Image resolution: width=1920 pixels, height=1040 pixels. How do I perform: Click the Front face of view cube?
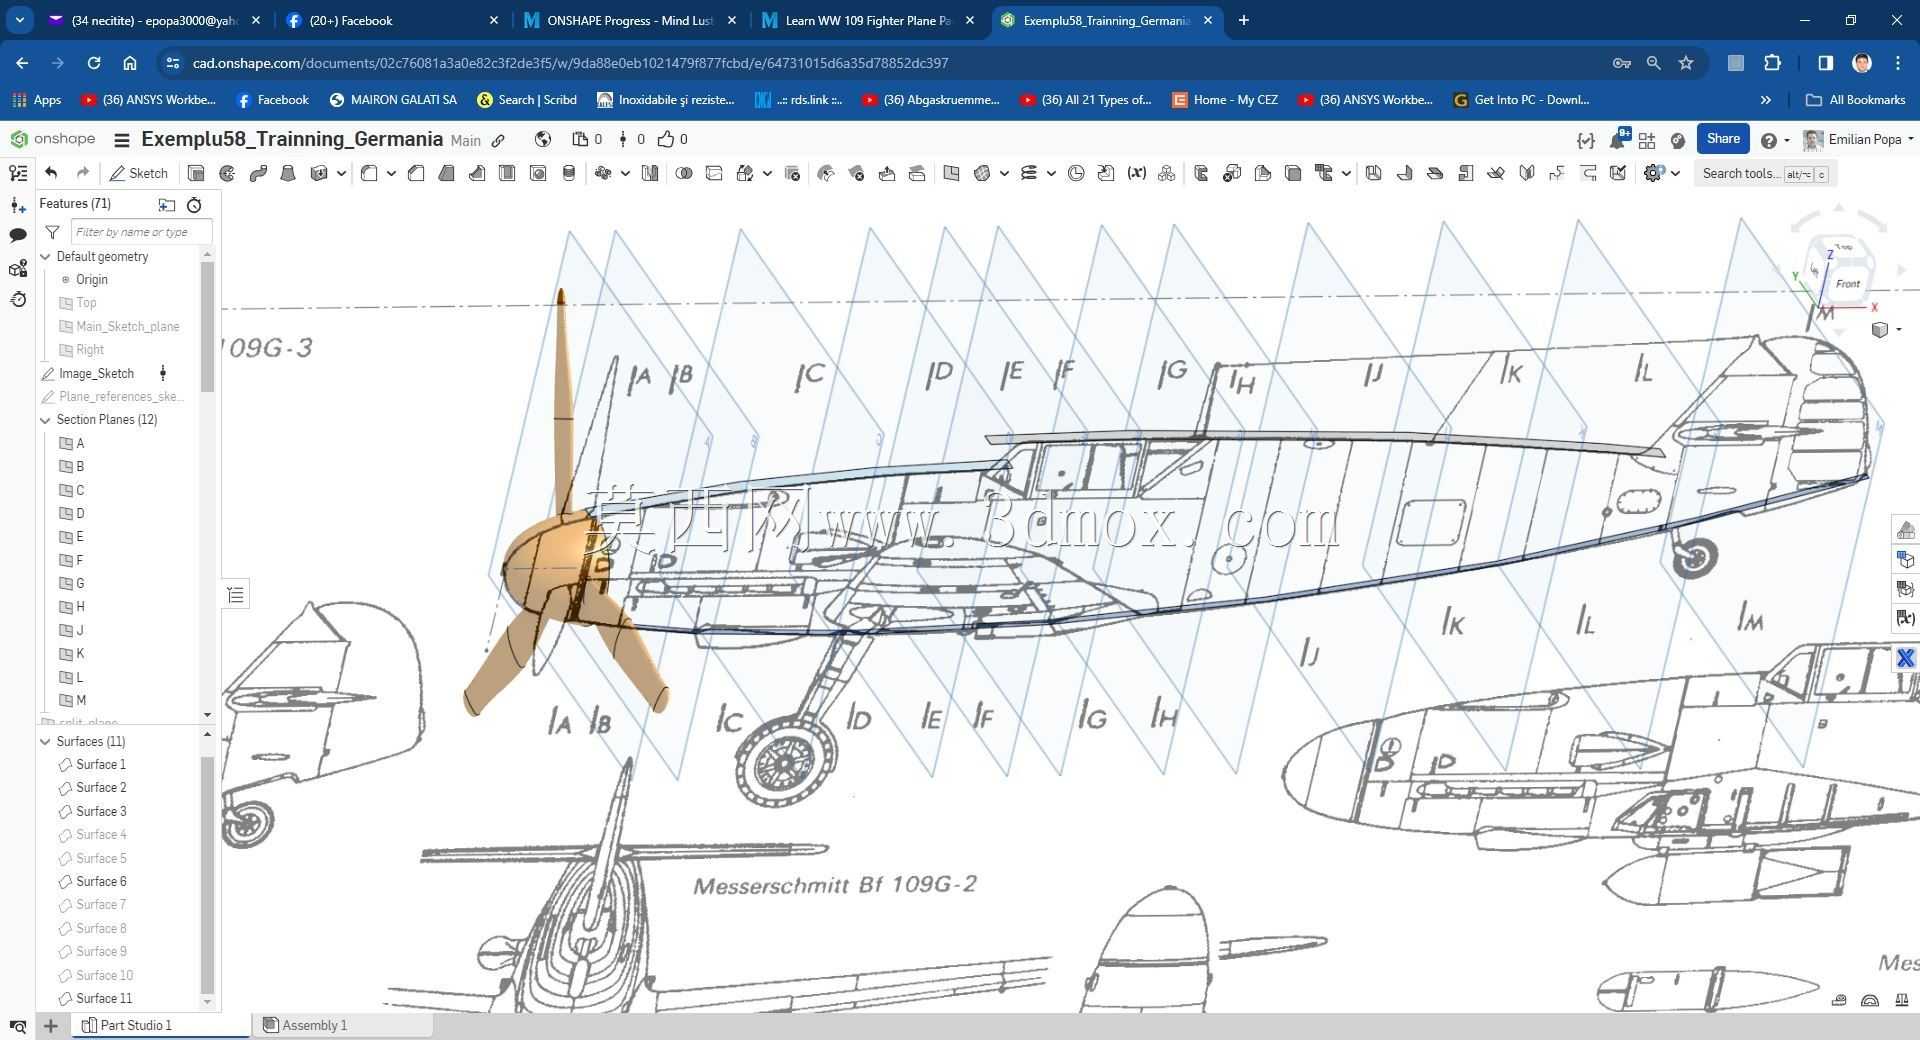tap(1846, 284)
